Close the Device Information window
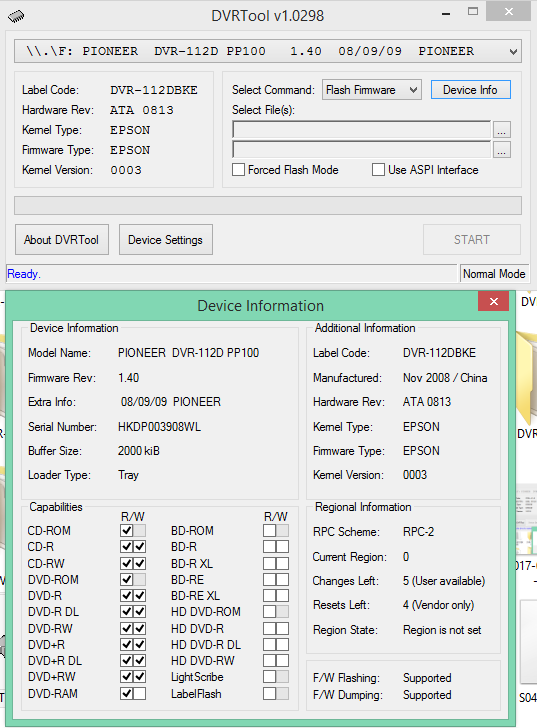 (x=493, y=301)
